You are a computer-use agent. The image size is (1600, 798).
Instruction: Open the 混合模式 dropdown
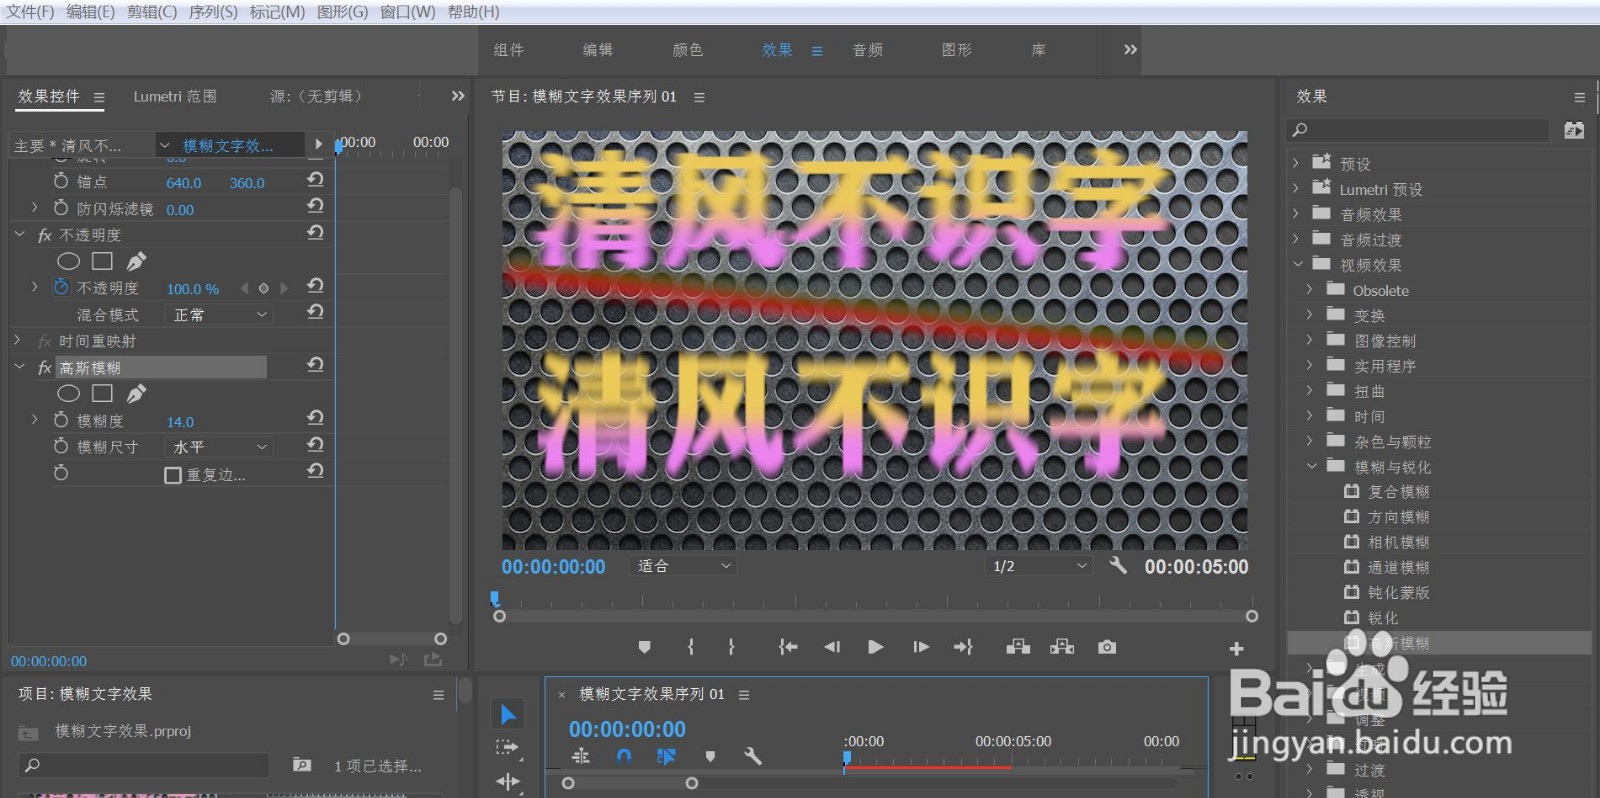click(x=220, y=314)
